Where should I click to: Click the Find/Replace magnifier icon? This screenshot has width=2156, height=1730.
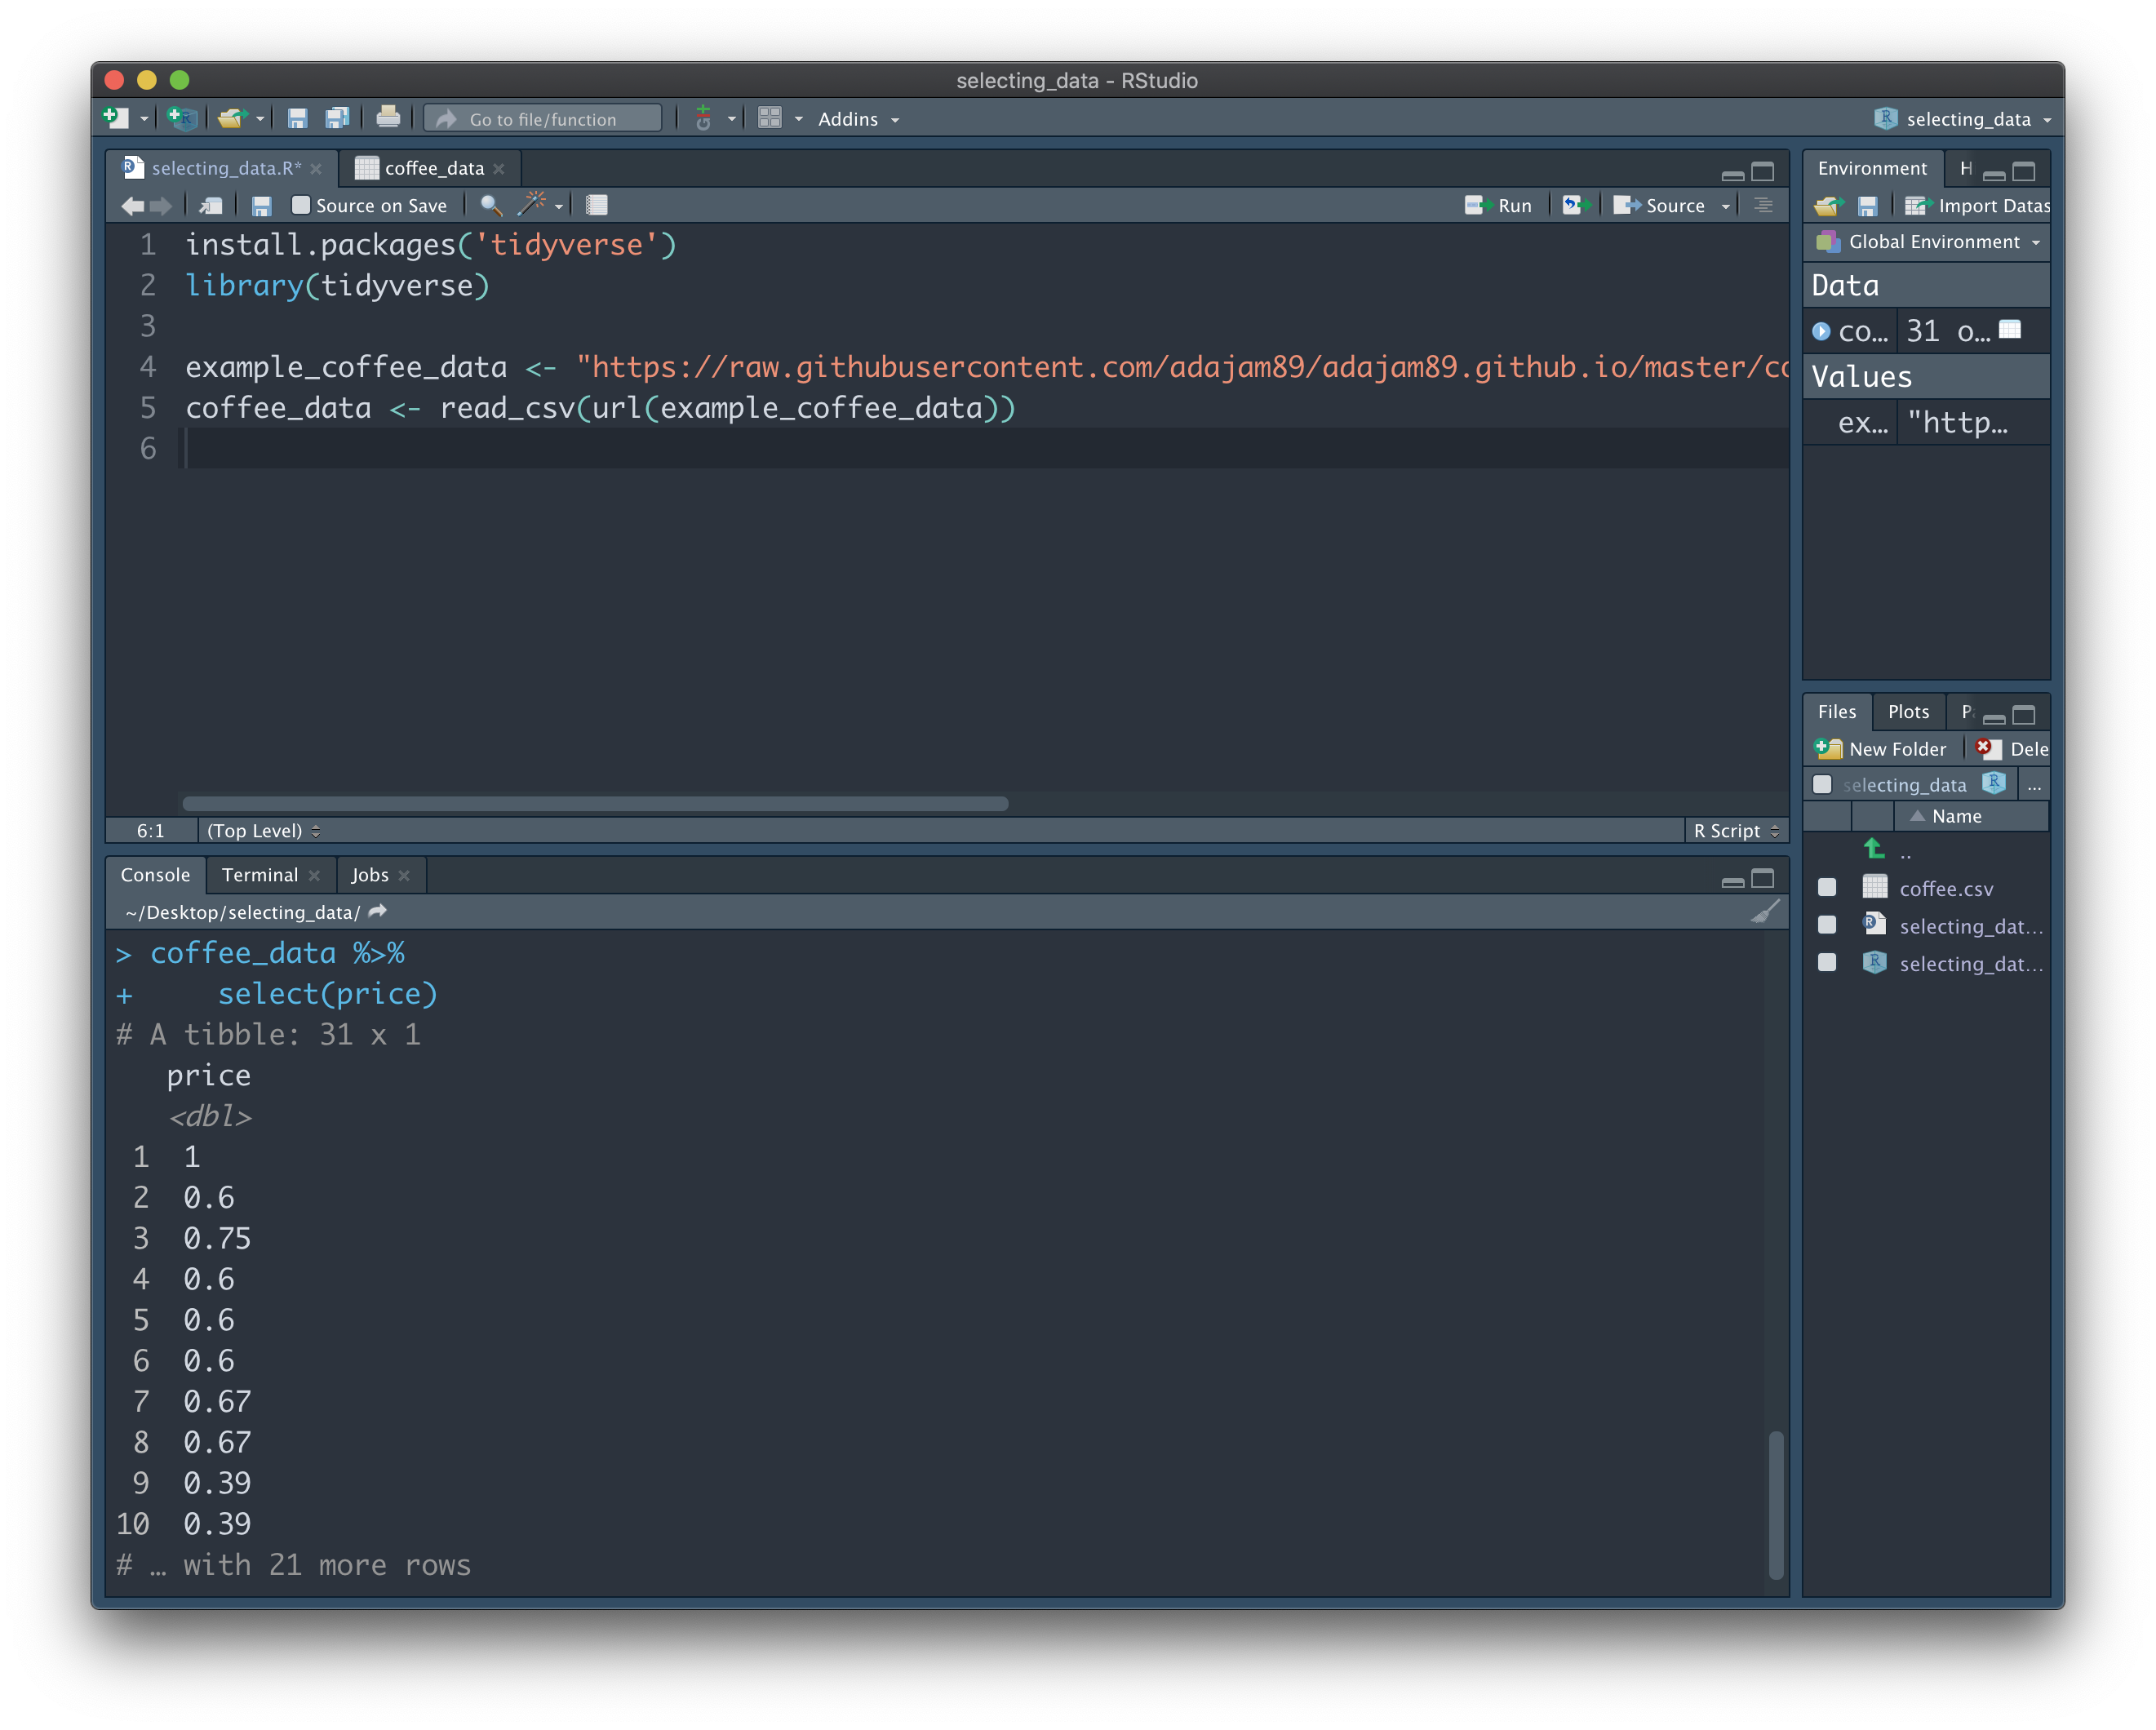click(x=490, y=205)
